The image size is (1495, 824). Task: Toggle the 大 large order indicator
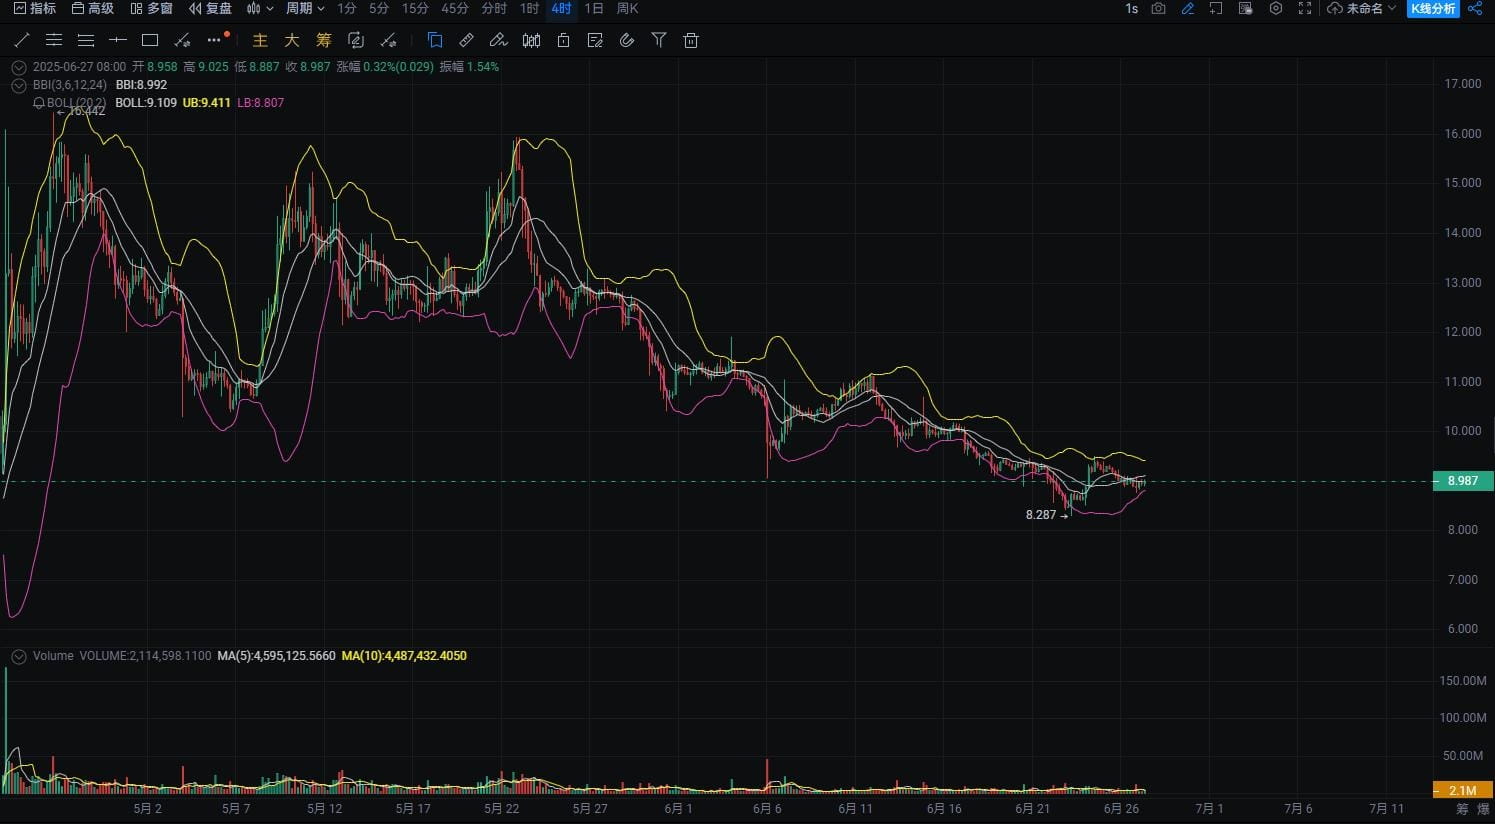pos(292,40)
